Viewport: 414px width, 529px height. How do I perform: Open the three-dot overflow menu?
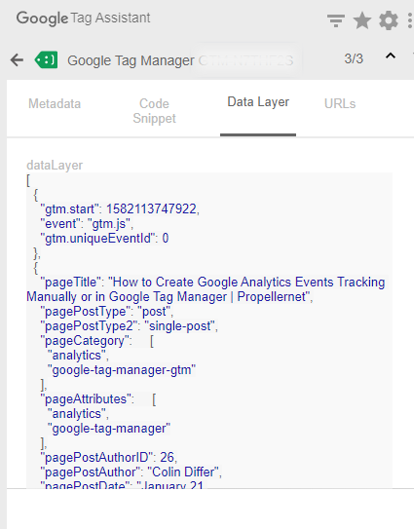pos(410,20)
